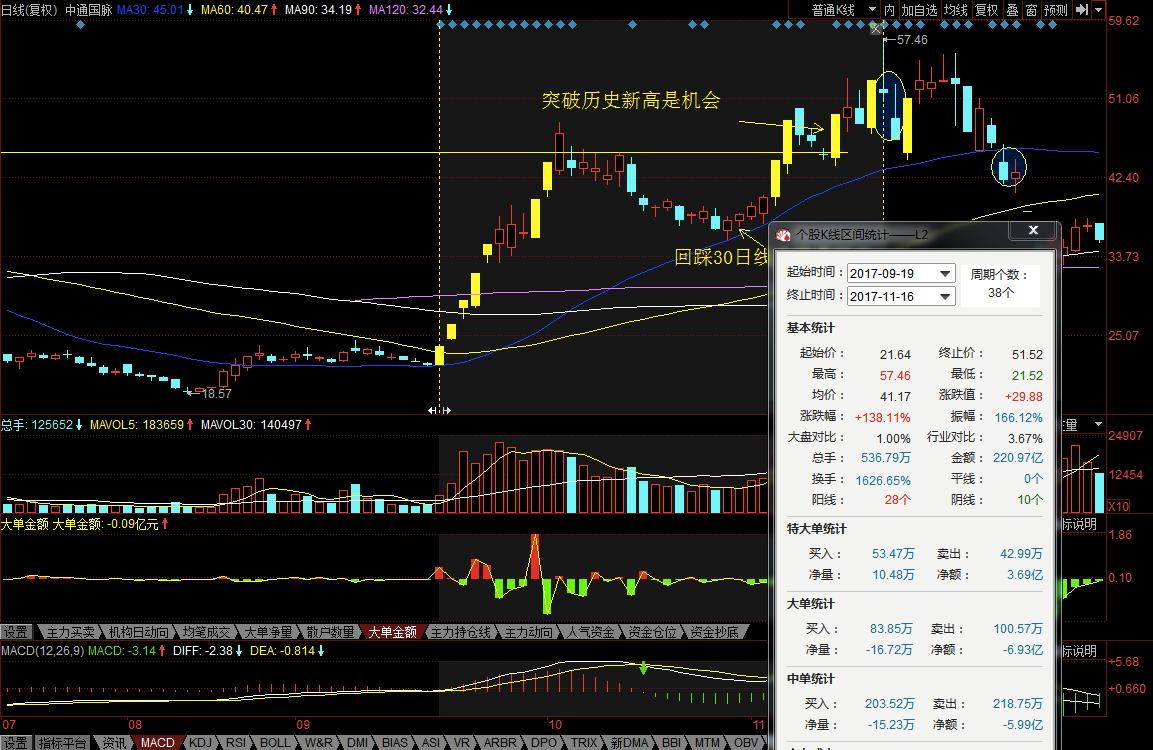Toggle the 均线 moving average display
The width and height of the screenshot is (1153, 750).
click(x=957, y=10)
